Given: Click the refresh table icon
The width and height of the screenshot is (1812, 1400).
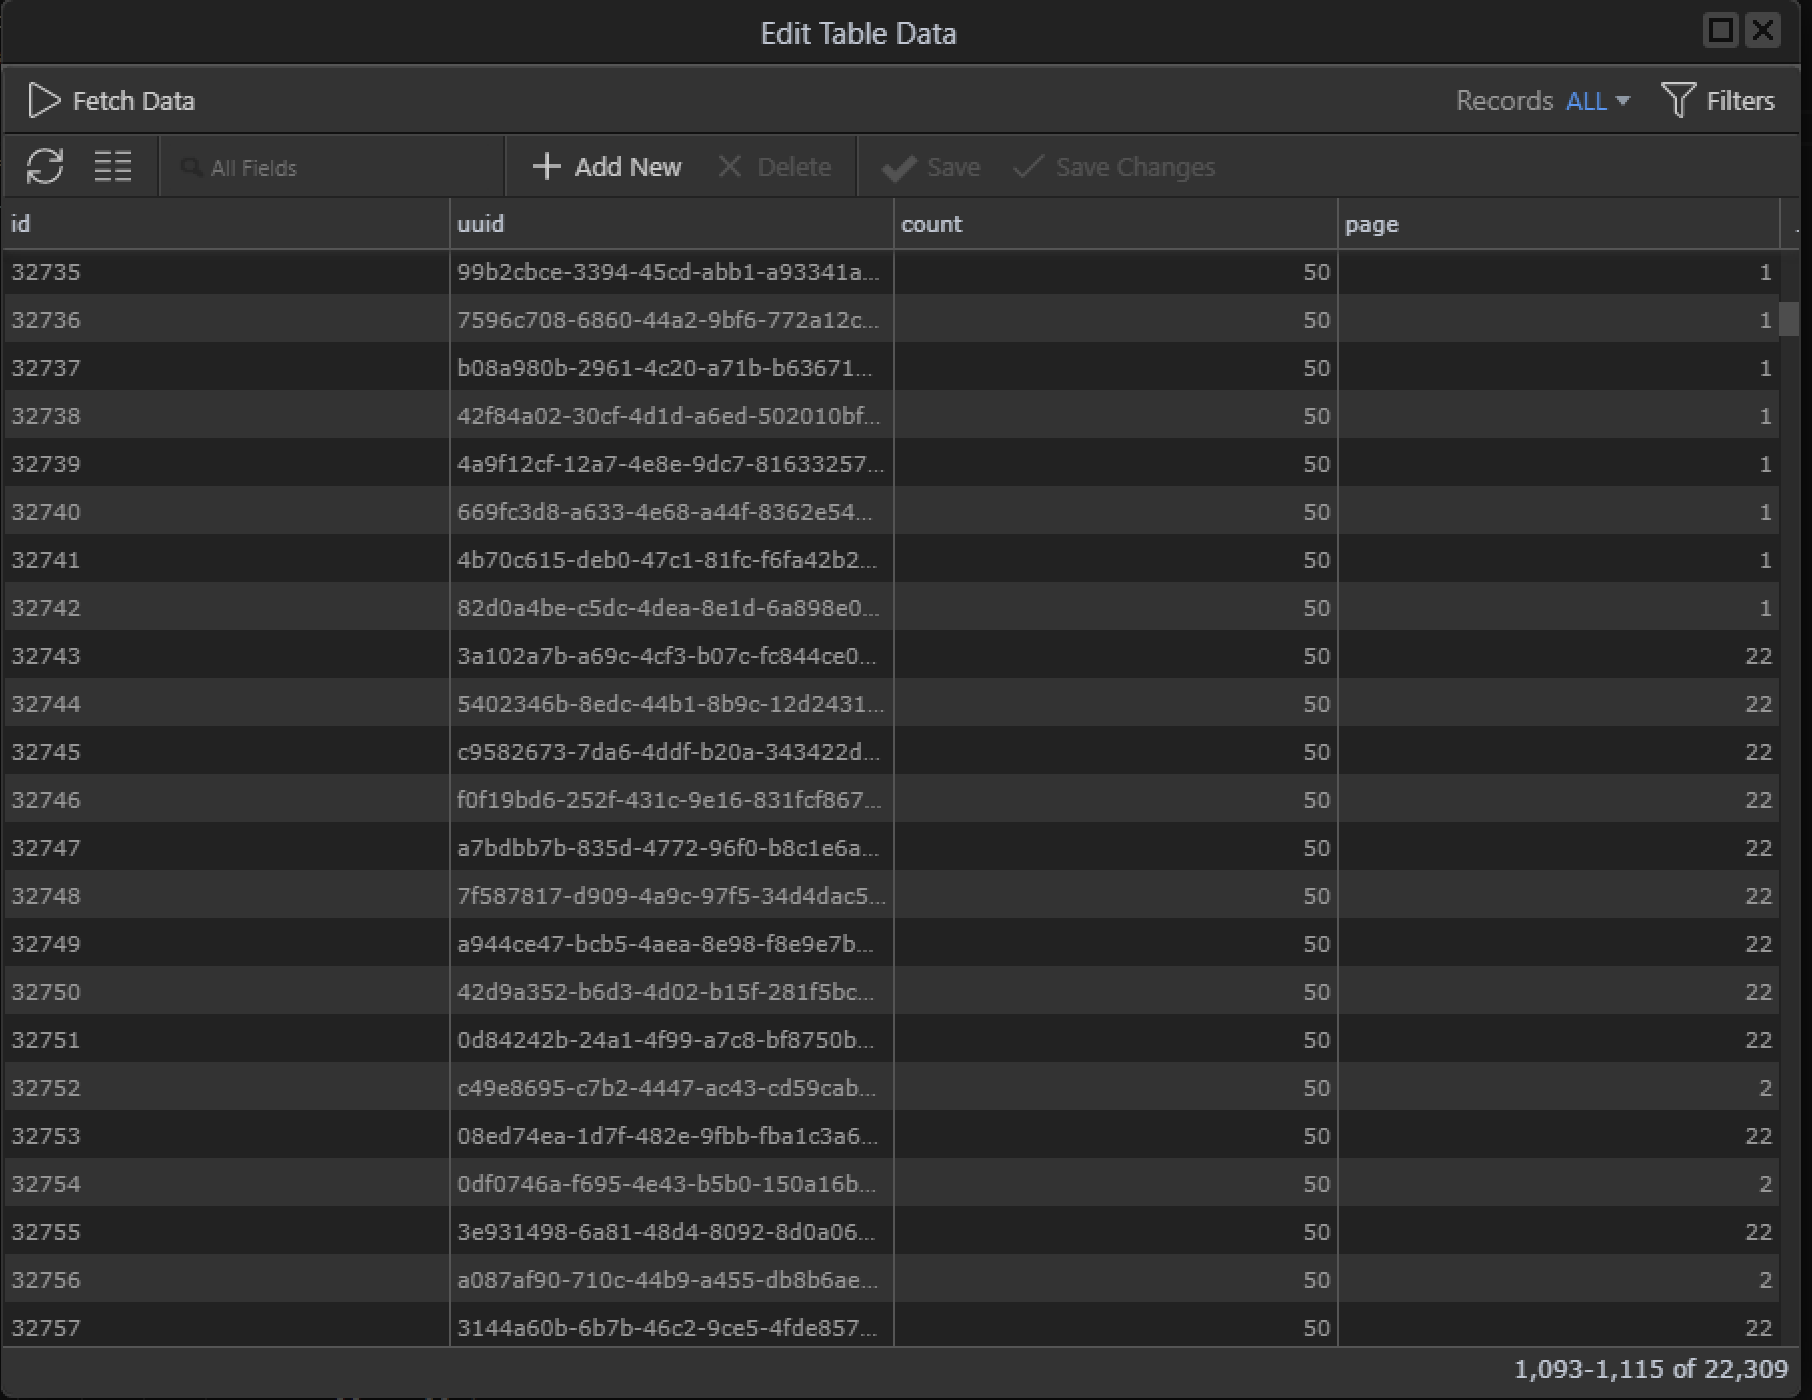Looking at the screenshot, I should click(x=45, y=166).
